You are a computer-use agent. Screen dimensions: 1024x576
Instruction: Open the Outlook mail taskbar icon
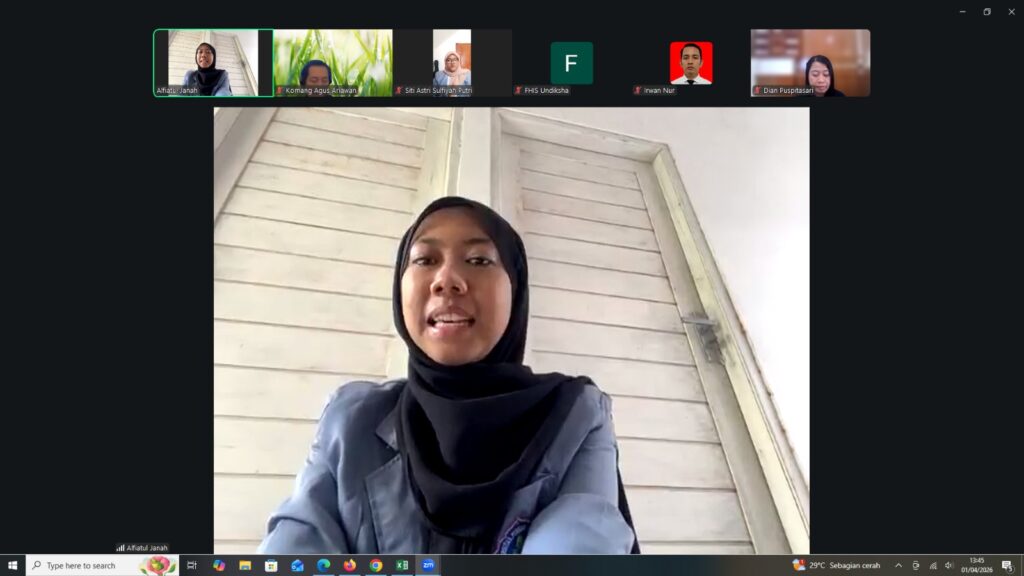pyautogui.click(x=297, y=565)
